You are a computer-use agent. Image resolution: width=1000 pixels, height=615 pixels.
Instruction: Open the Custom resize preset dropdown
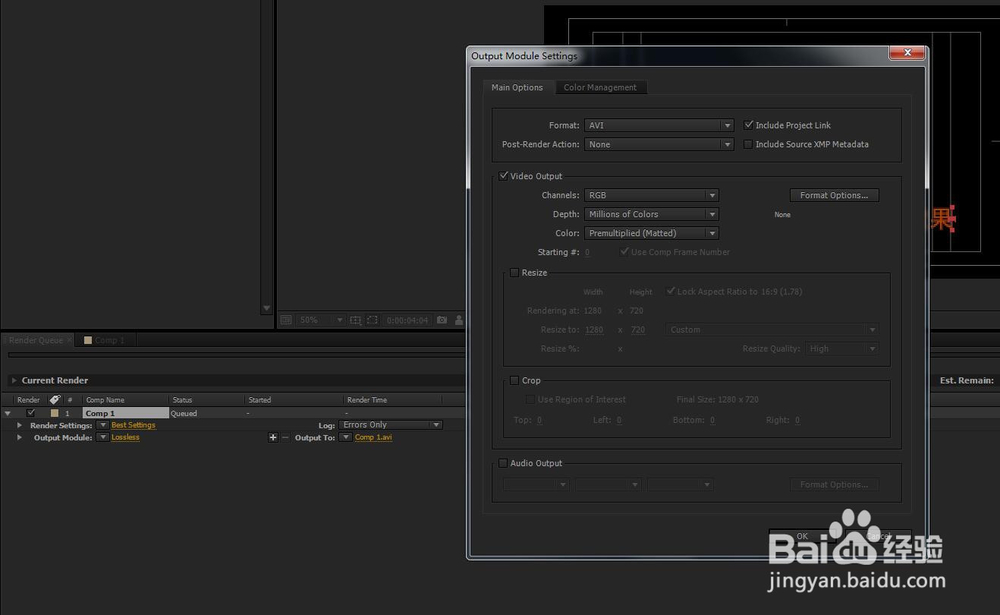pyautogui.click(x=772, y=330)
